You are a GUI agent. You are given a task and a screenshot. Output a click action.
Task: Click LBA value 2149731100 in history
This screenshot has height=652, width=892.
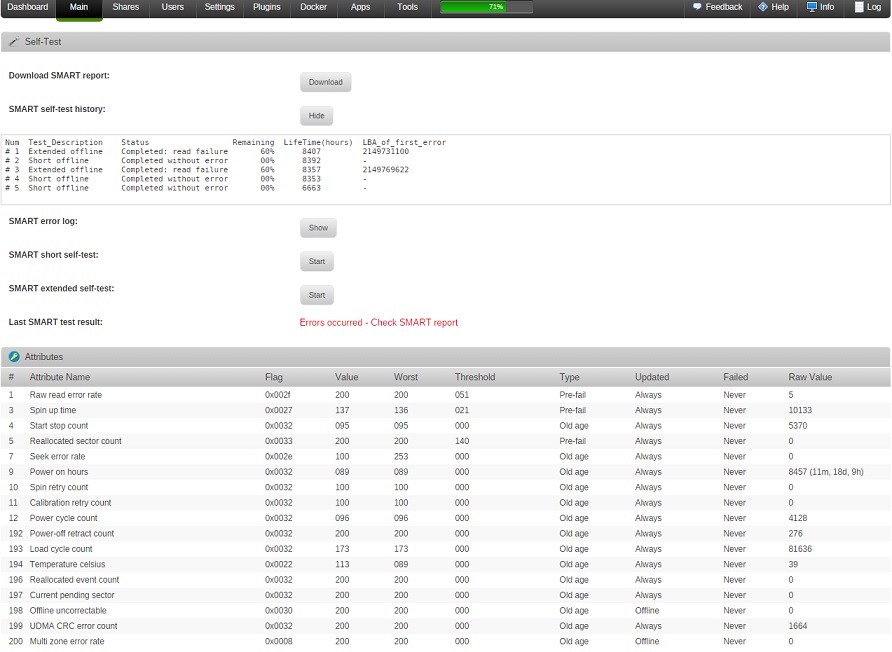(x=386, y=151)
